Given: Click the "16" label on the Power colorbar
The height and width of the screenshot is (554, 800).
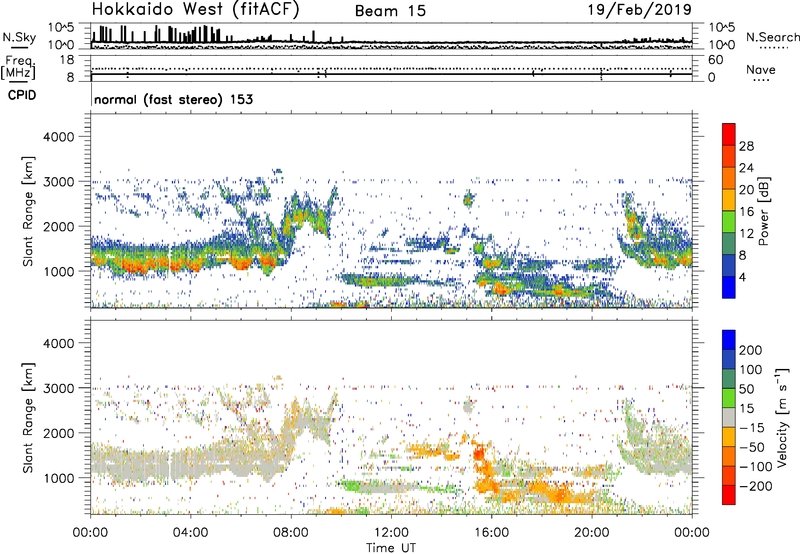Looking at the screenshot, I should 746,211.
